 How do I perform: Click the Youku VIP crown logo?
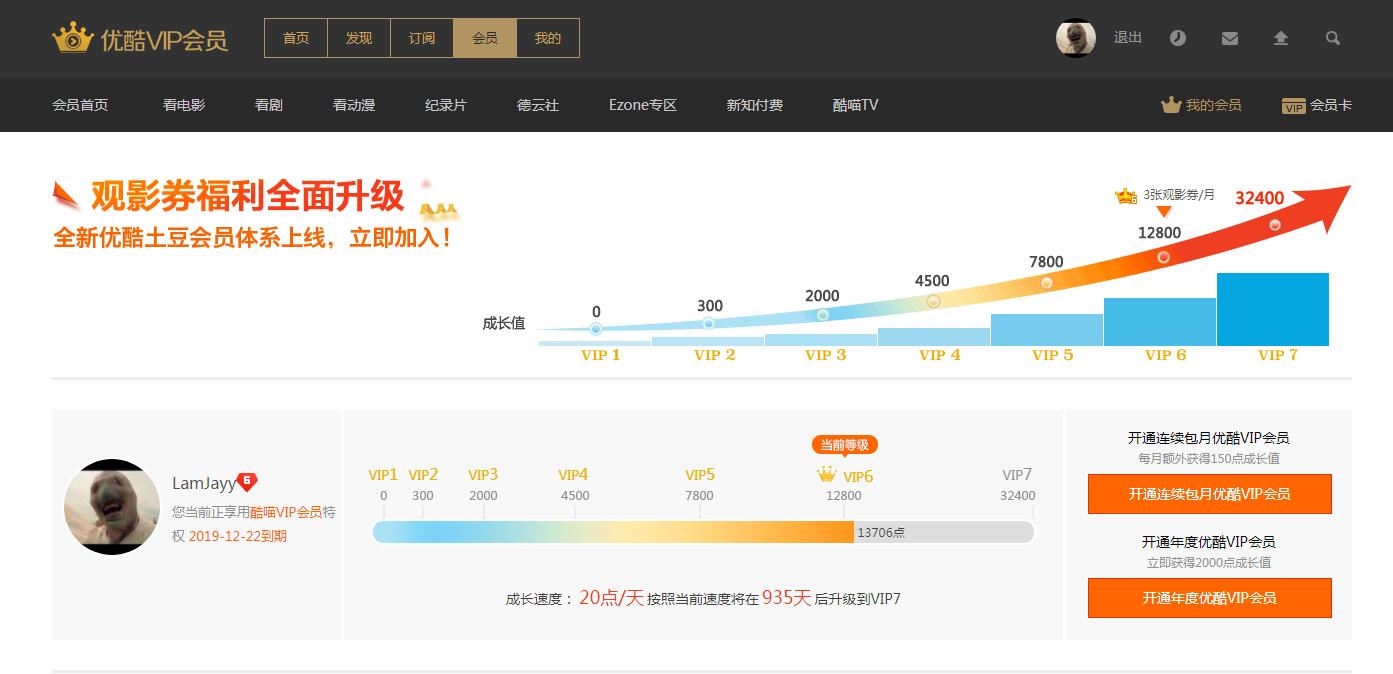73,38
